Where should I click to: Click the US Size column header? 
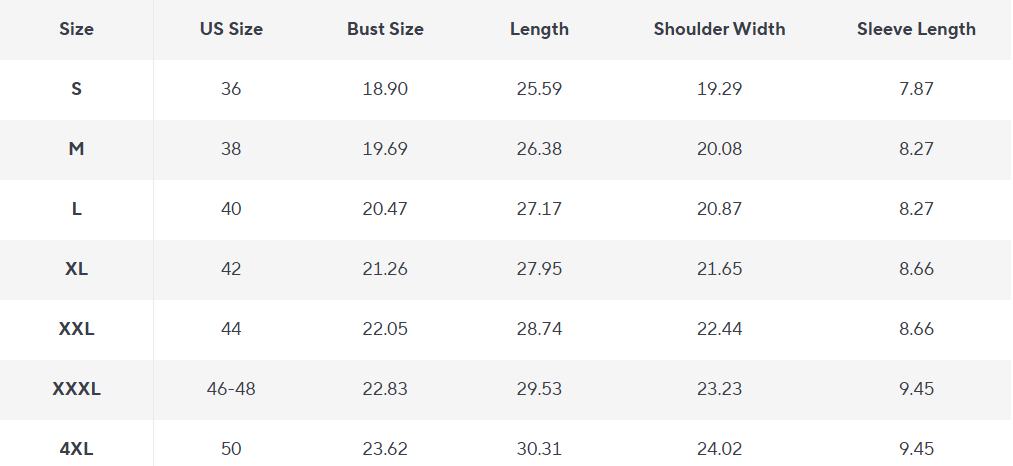click(x=231, y=29)
